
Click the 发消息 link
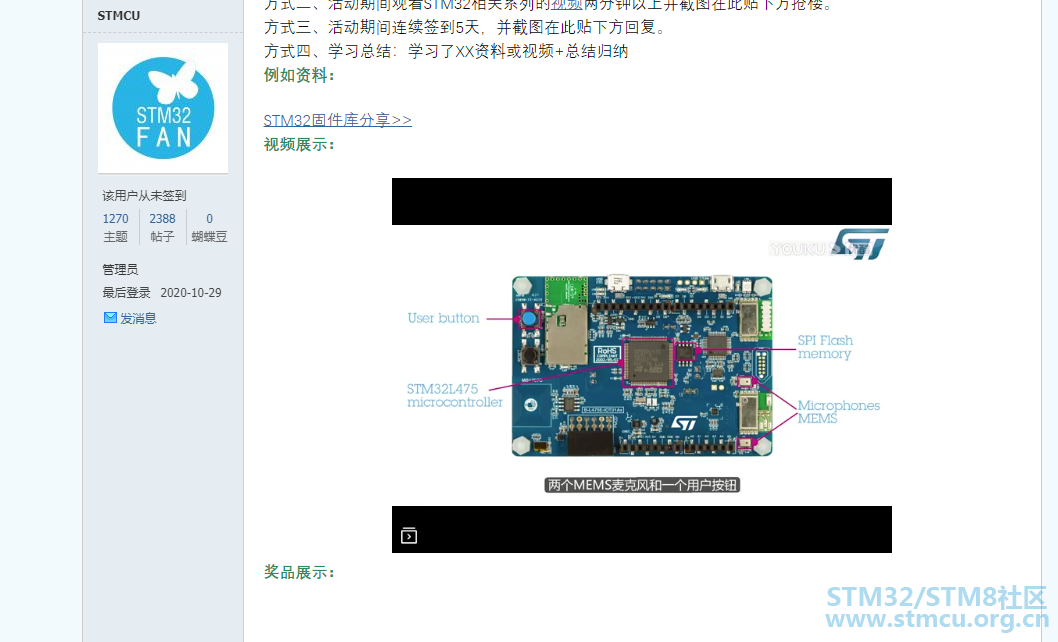click(138, 319)
